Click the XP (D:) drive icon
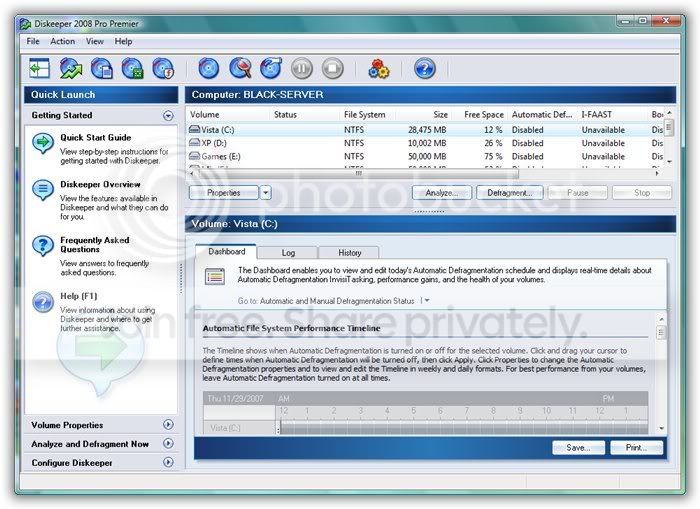 194,143
